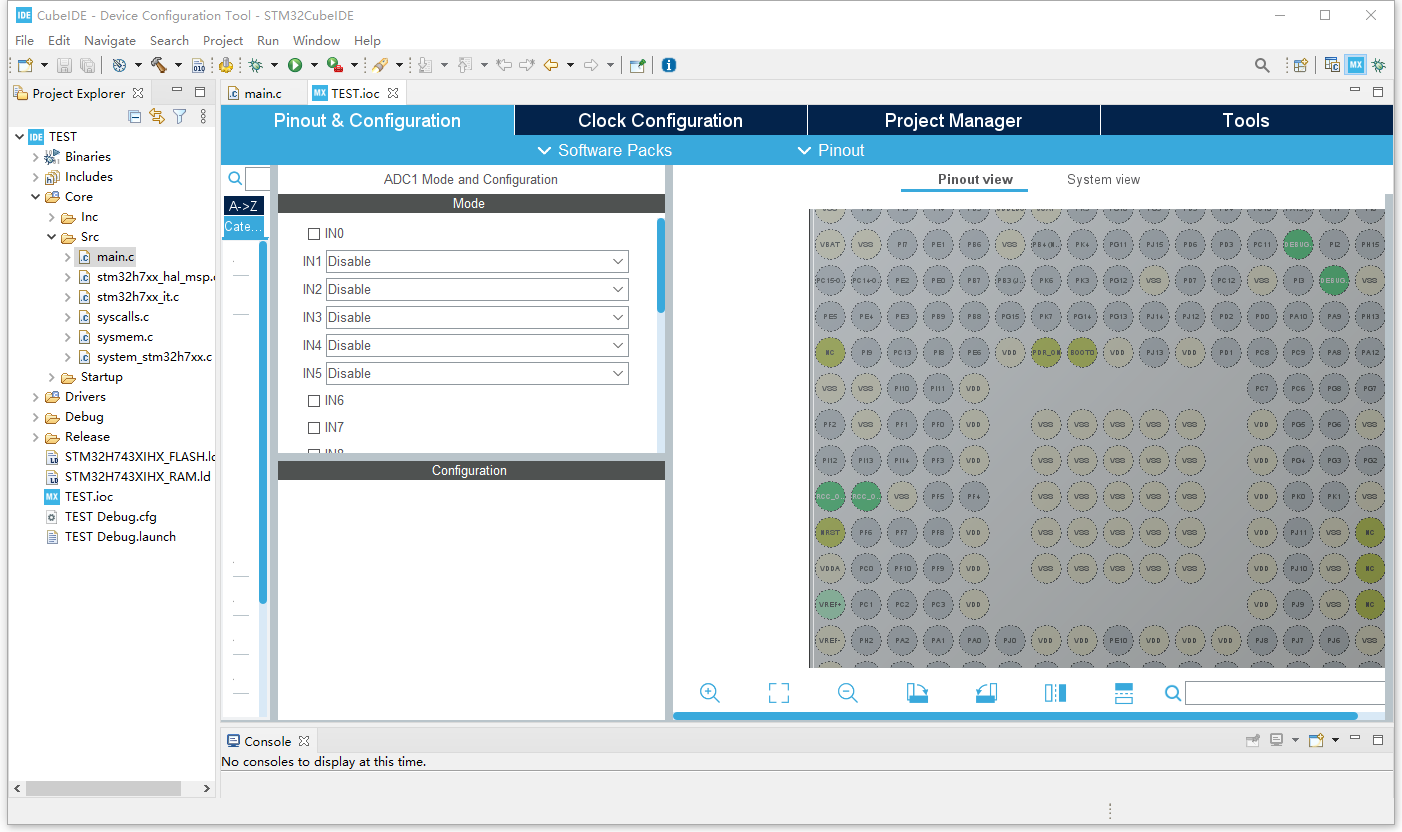Expand the Binaries tree node

click(x=36, y=157)
